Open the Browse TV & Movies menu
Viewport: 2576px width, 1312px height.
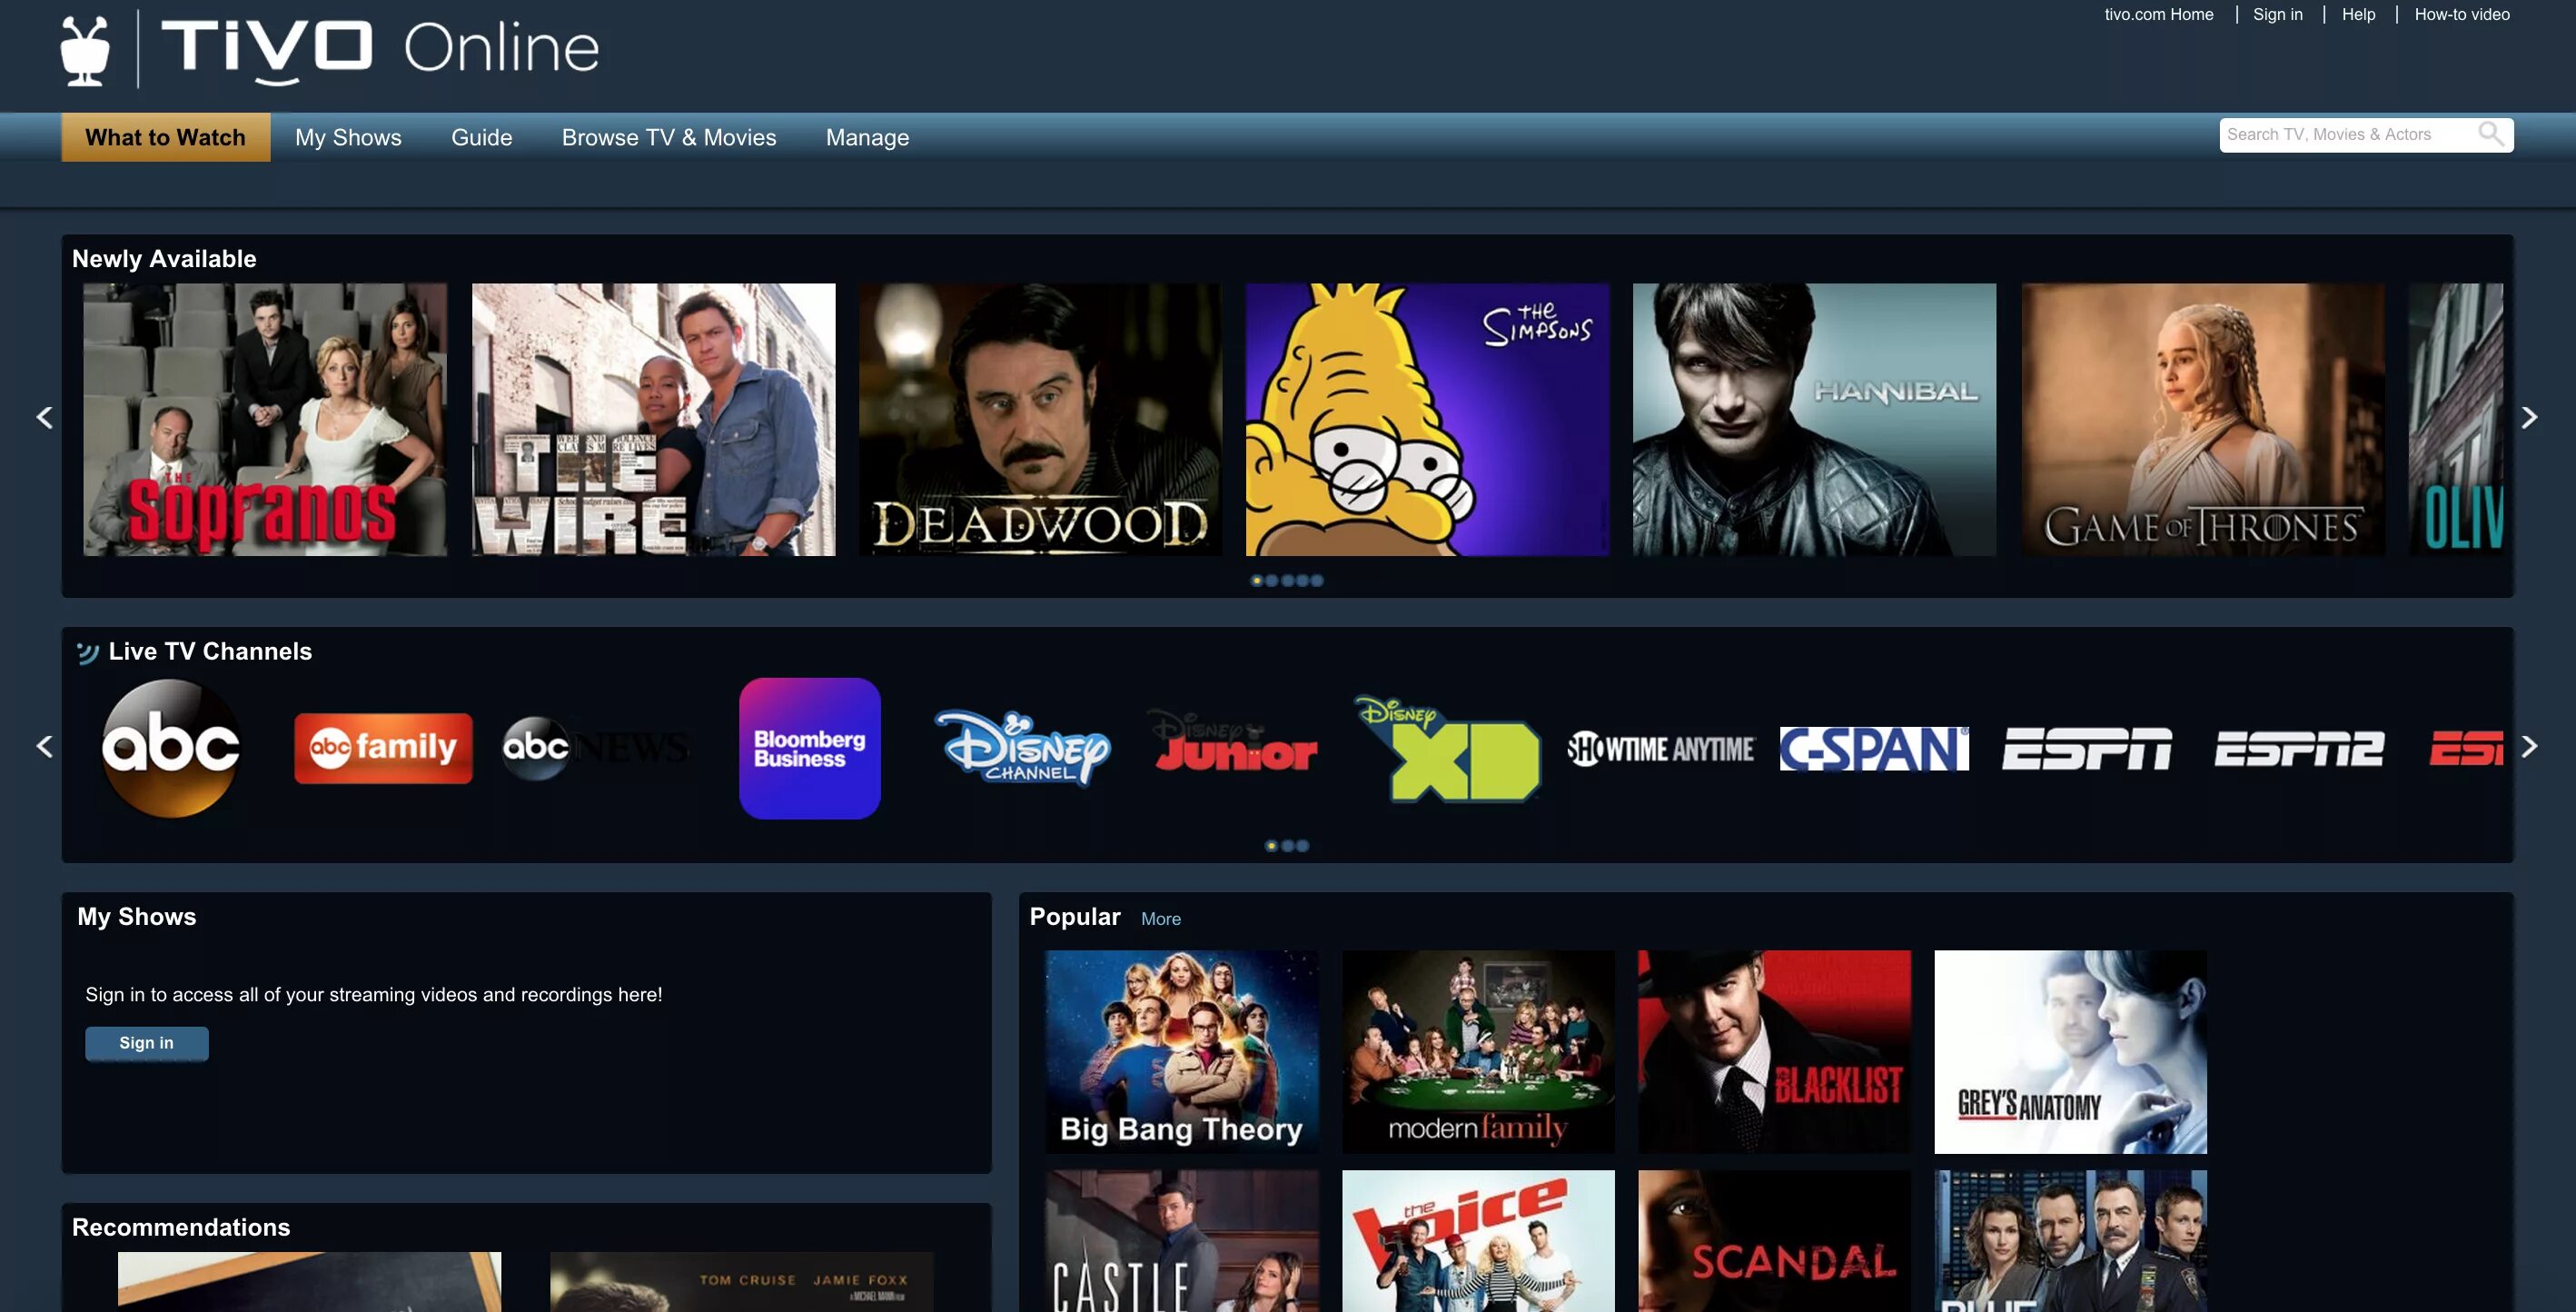click(669, 137)
